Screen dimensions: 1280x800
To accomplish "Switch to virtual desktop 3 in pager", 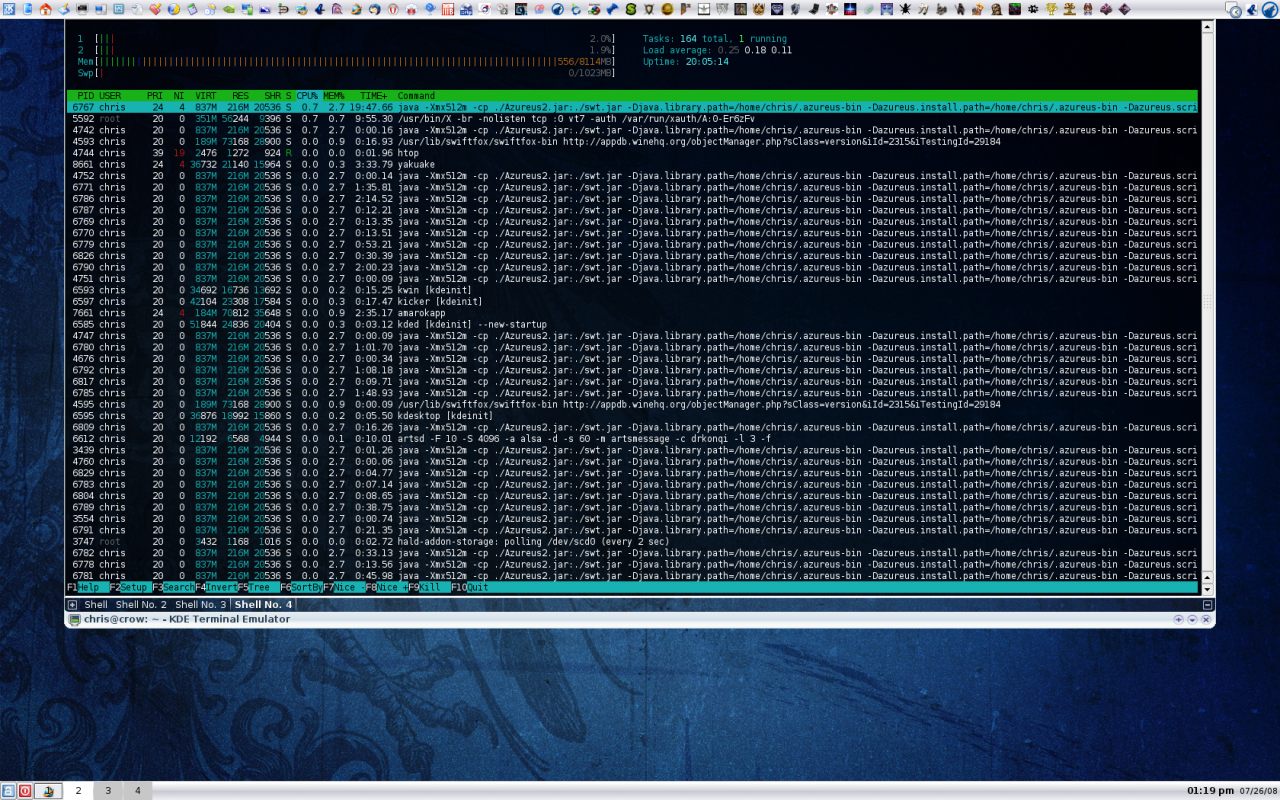I will pyautogui.click(x=108, y=791).
